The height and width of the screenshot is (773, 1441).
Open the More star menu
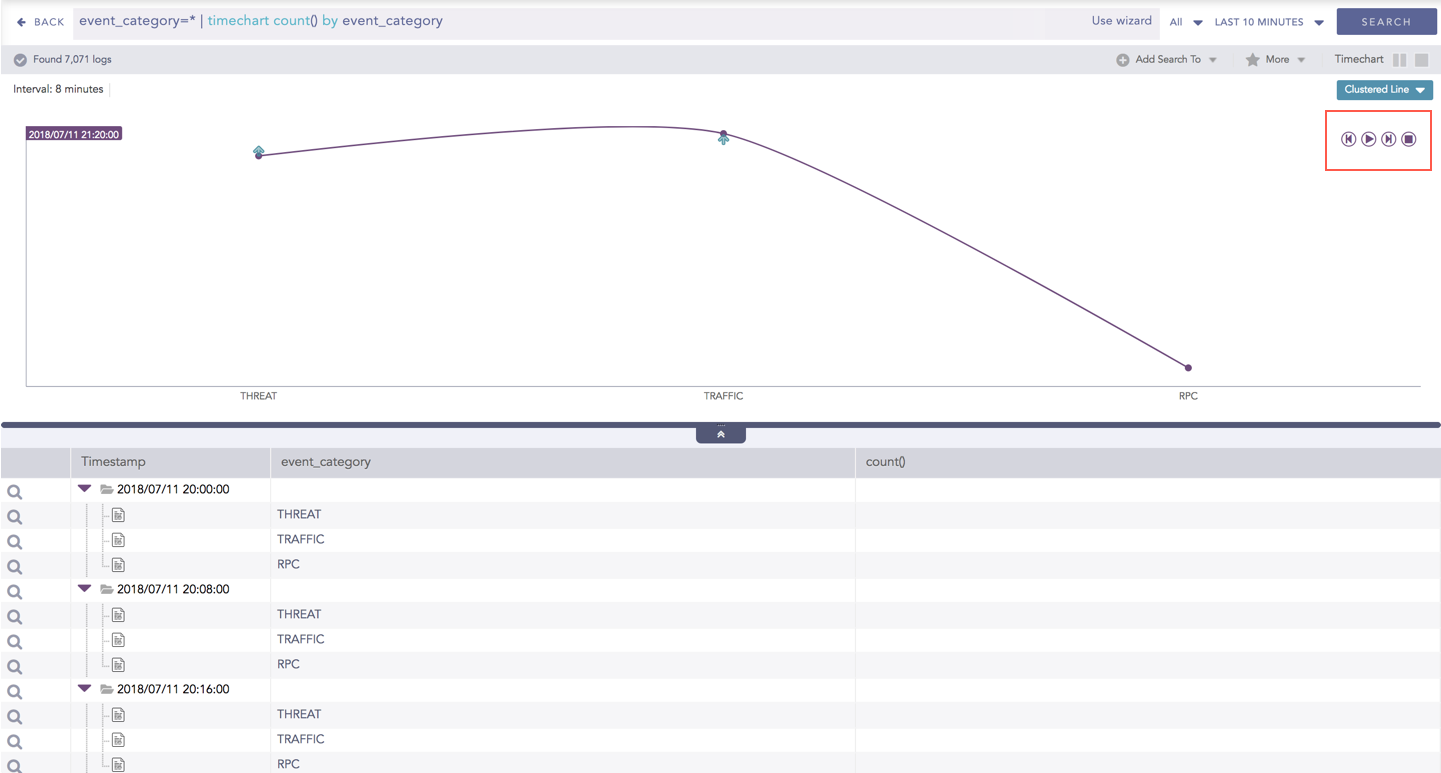click(1276, 60)
